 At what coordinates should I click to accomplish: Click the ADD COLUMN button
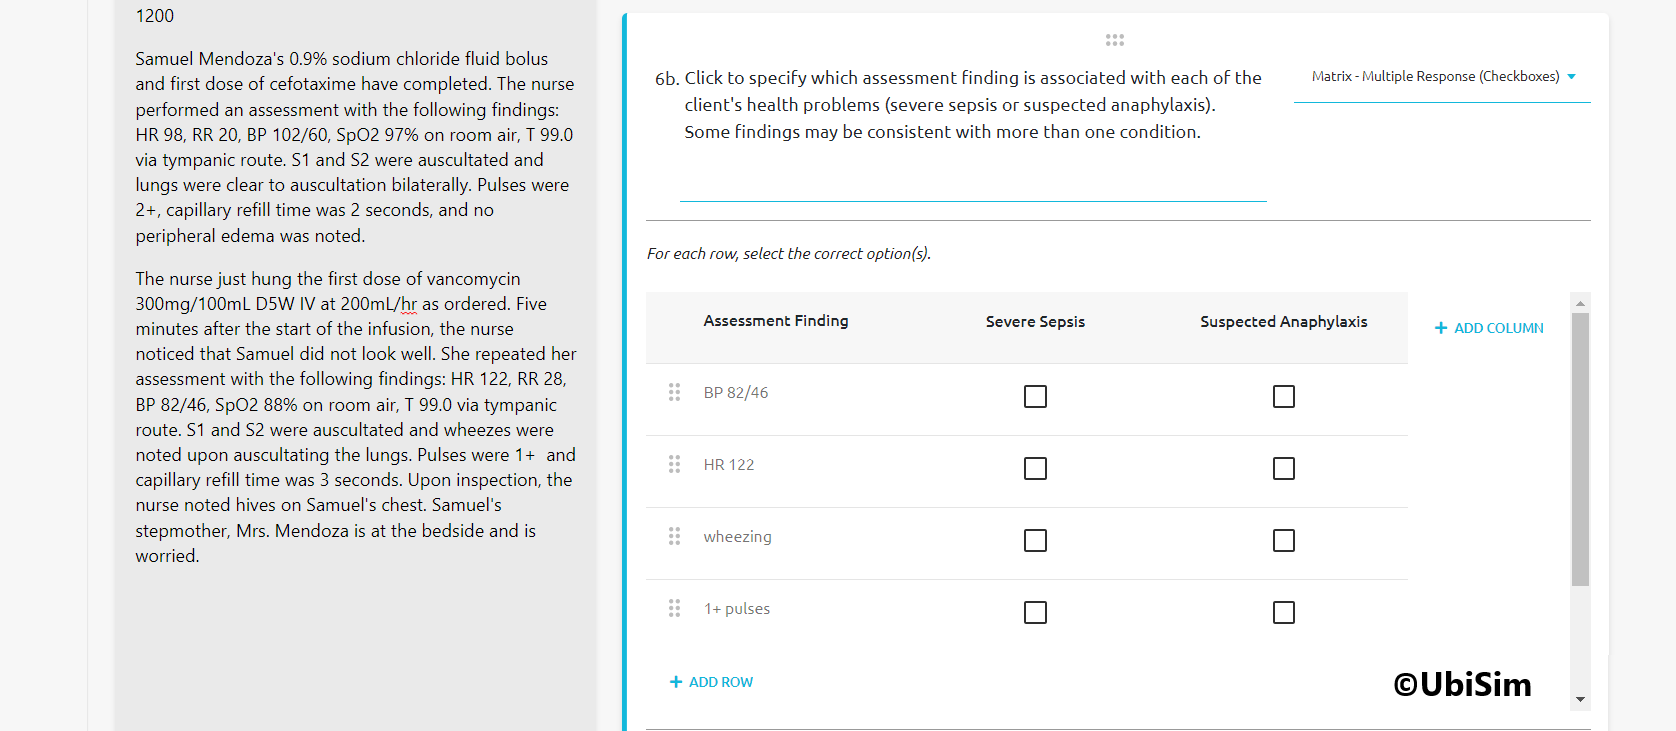coord(1488,327)
